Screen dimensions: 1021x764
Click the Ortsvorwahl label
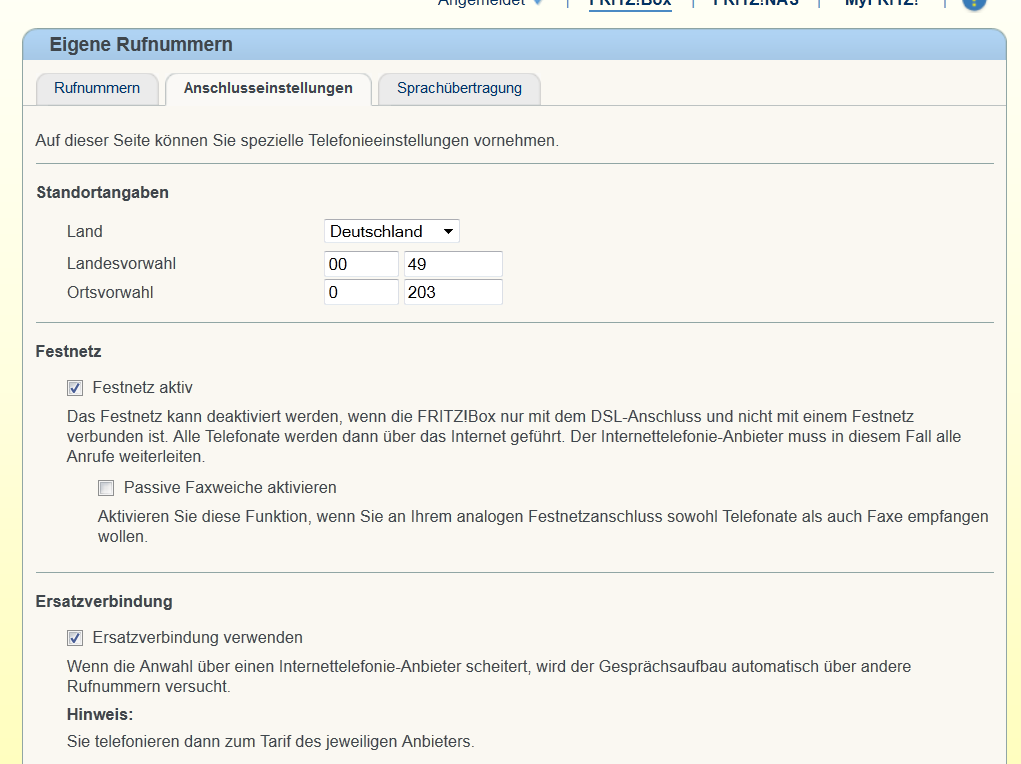point(110,292)
